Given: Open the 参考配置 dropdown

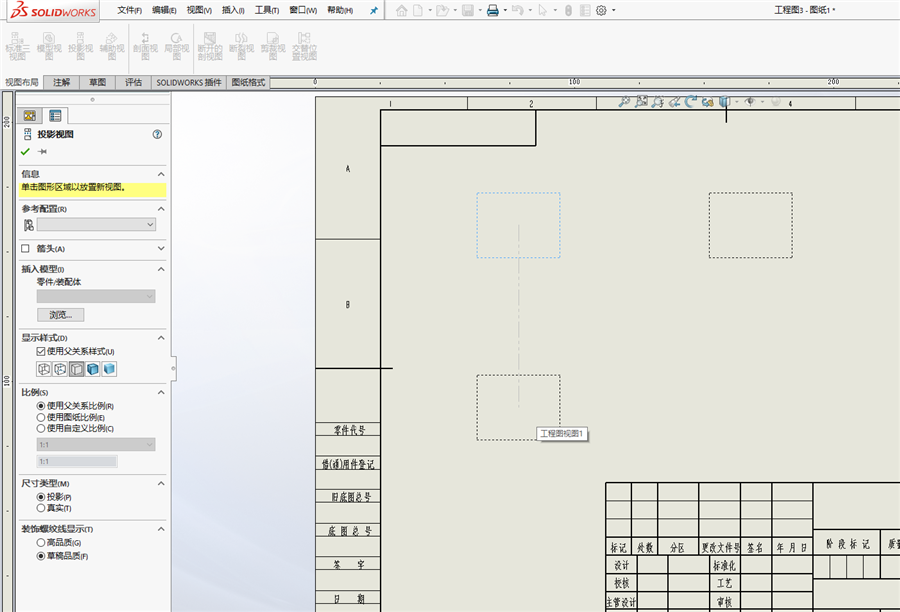Looking at the screenshot, I should pos(96,224).
